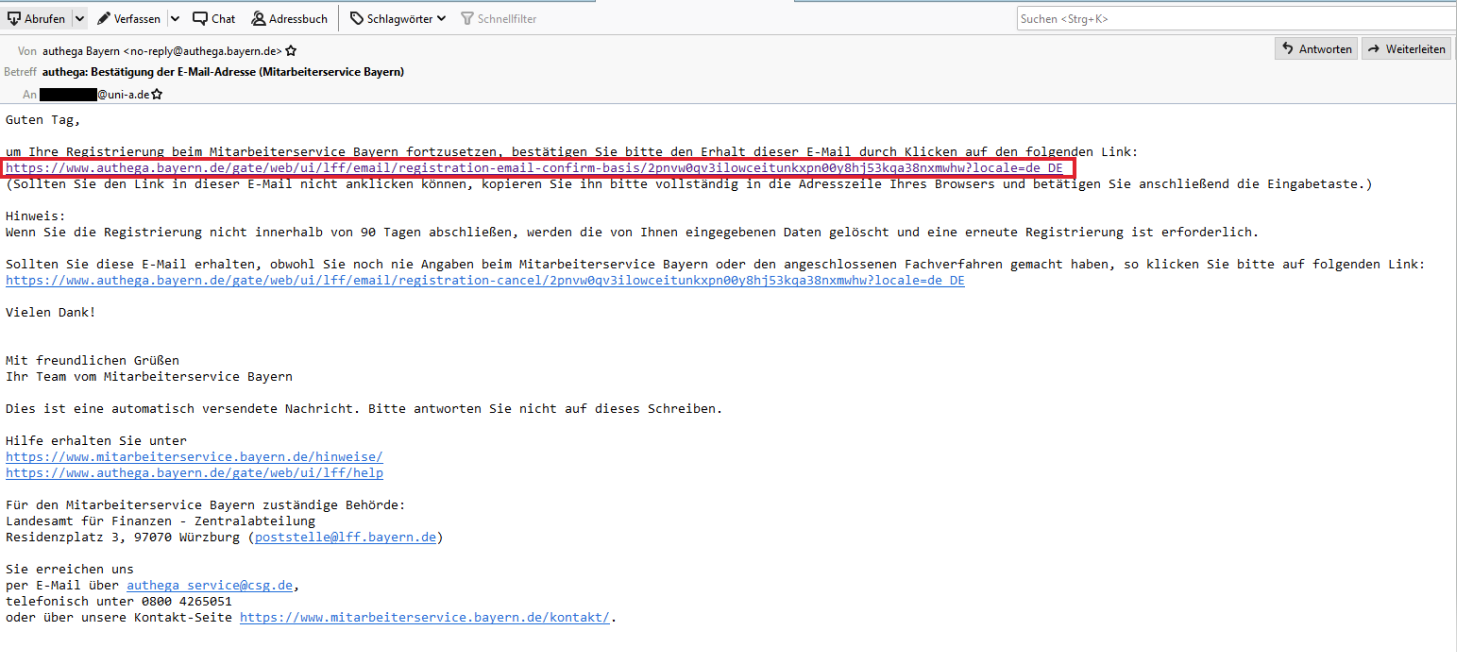Click the authega_service@csg.de email link
Screen dimensions: 1457x652
tap(211, 585)
